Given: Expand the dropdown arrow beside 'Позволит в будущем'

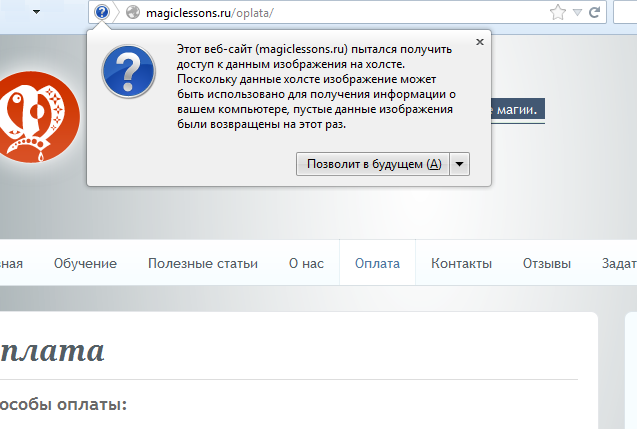Looking at the screenshot, I should (x=459, y=164).
